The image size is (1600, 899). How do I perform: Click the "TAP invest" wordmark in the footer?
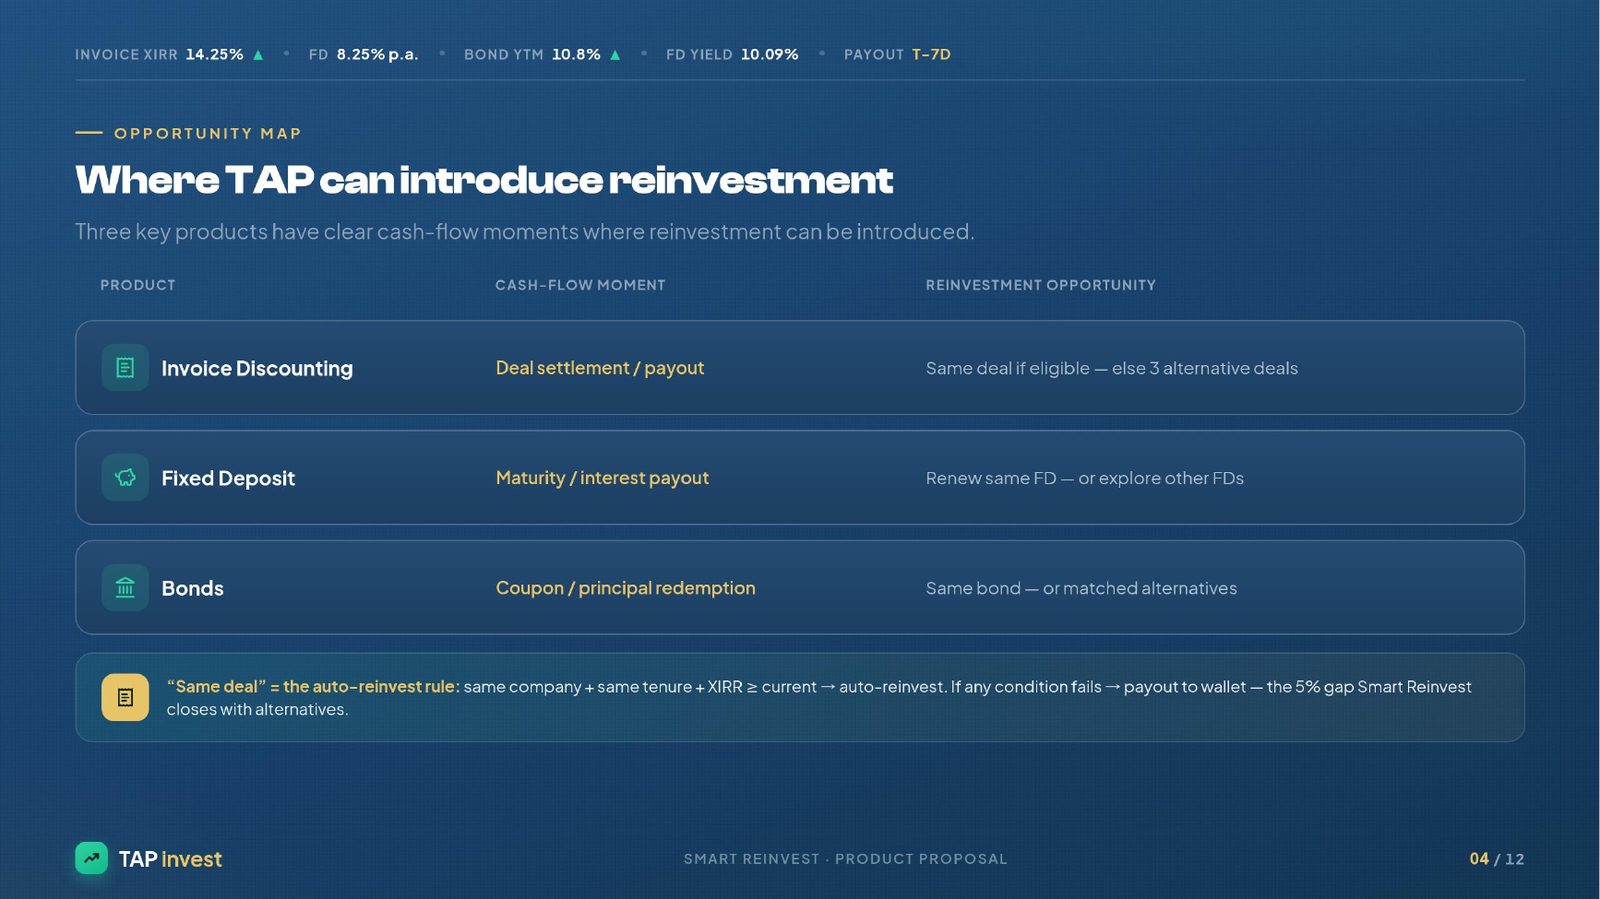(170, 859)
